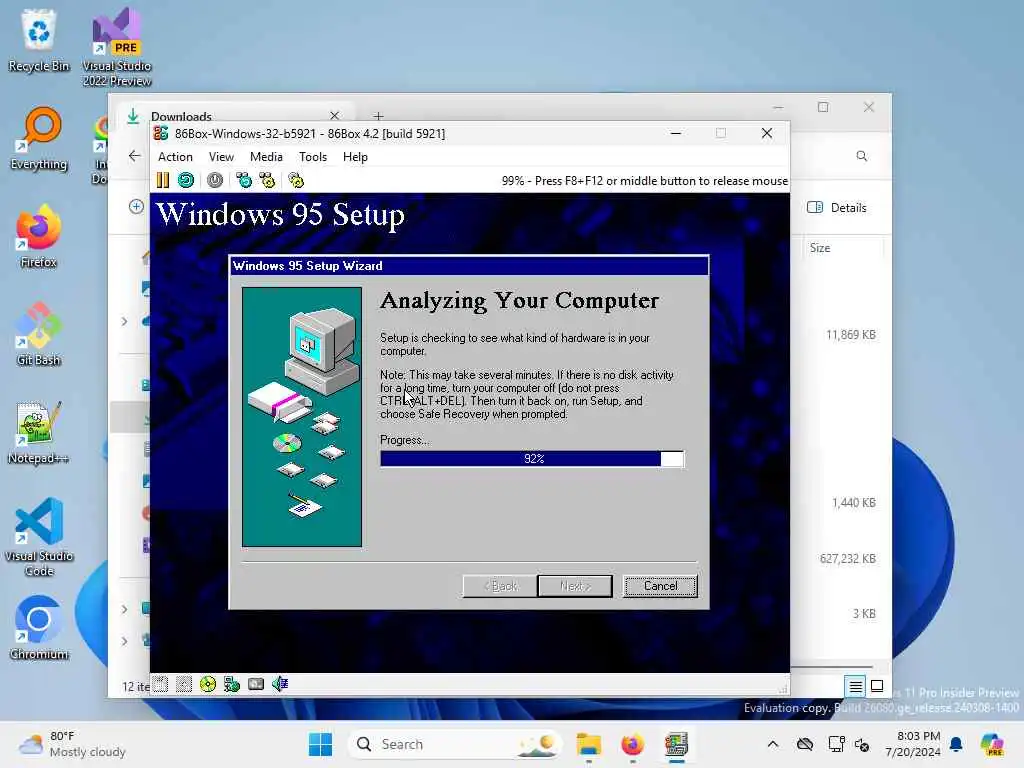Open the Action menu in 86Box
This screenshot has width=1024, height=768.
[x=175, y=157]
